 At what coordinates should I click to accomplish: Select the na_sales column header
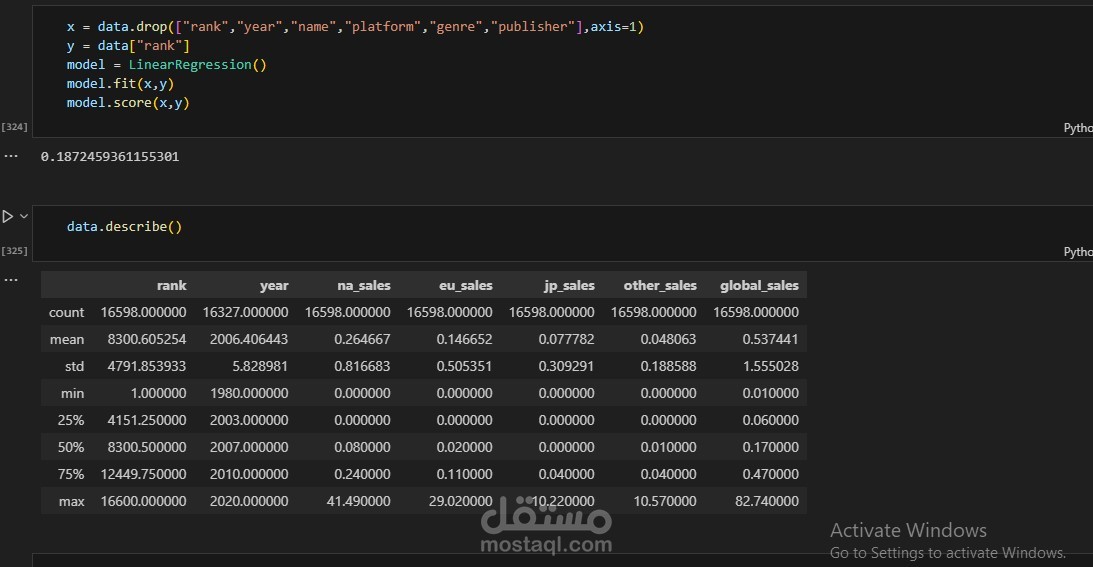pyautogui.click(x=364, y=285)
